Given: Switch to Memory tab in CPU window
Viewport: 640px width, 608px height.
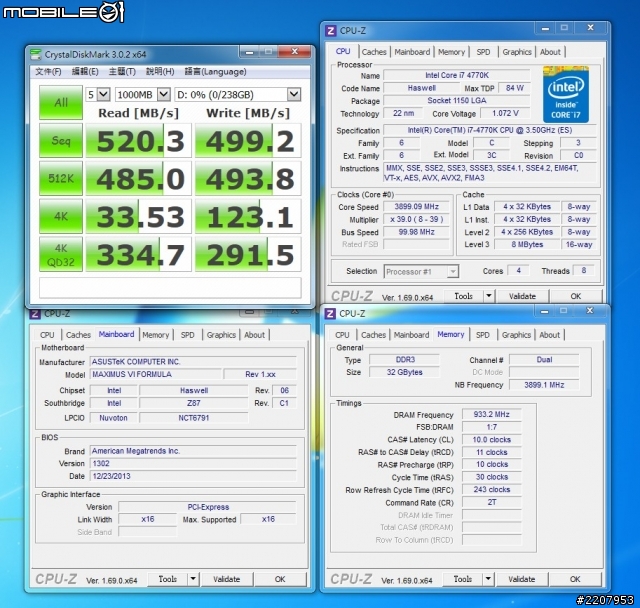Looking at the screenshot, I should click(x=451, y=52).
